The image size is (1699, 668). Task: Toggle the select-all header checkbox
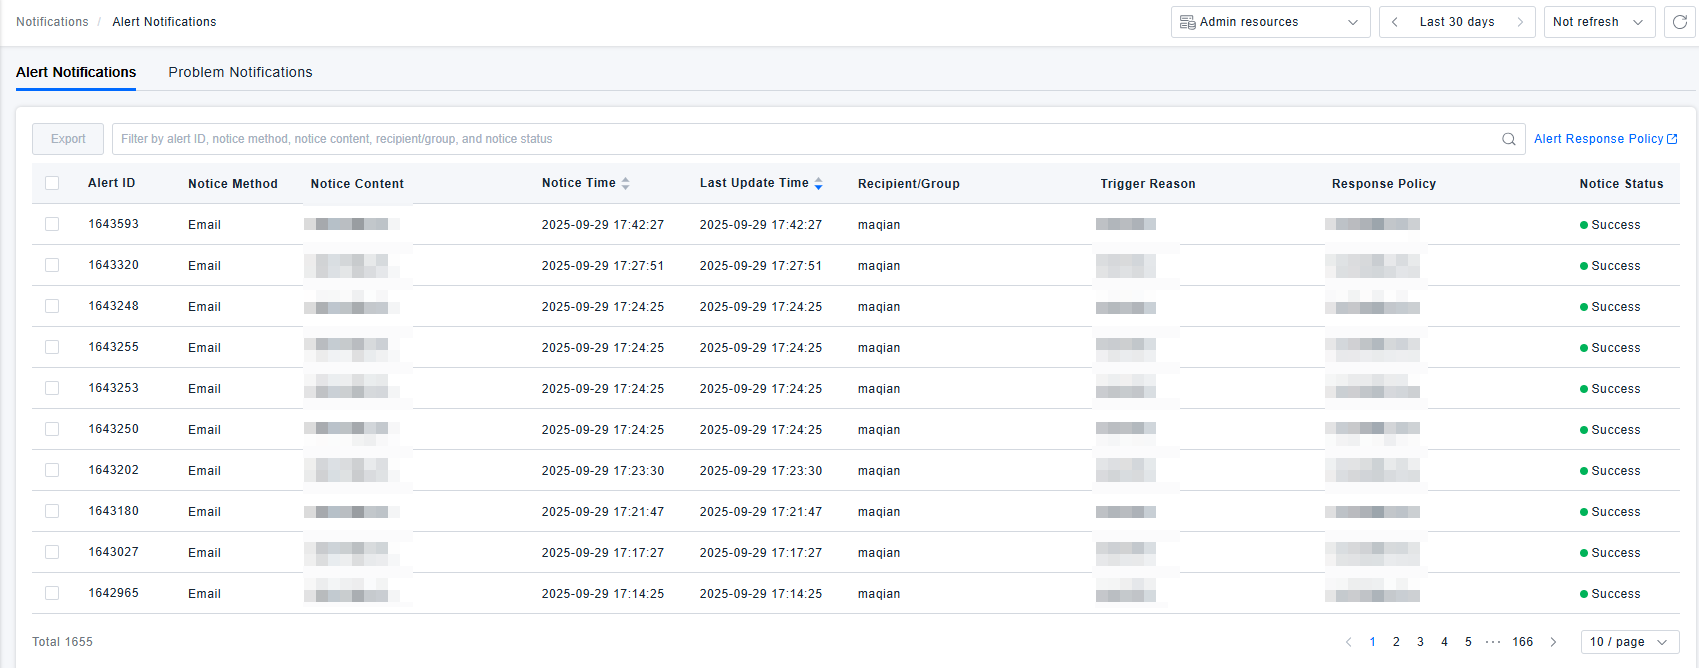click(52, 183)
